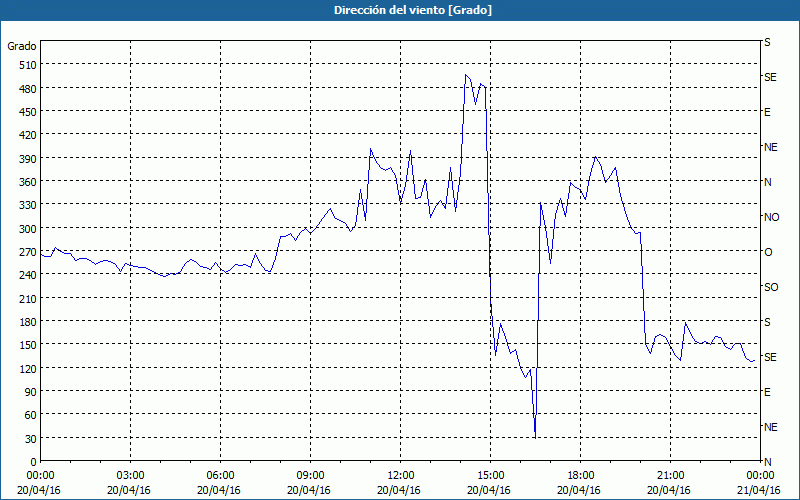The width and height of the screenshot is (800, 500).
Task: Click the '300' degree axis label
Action: pyautogui.click(x=28, y=229)
